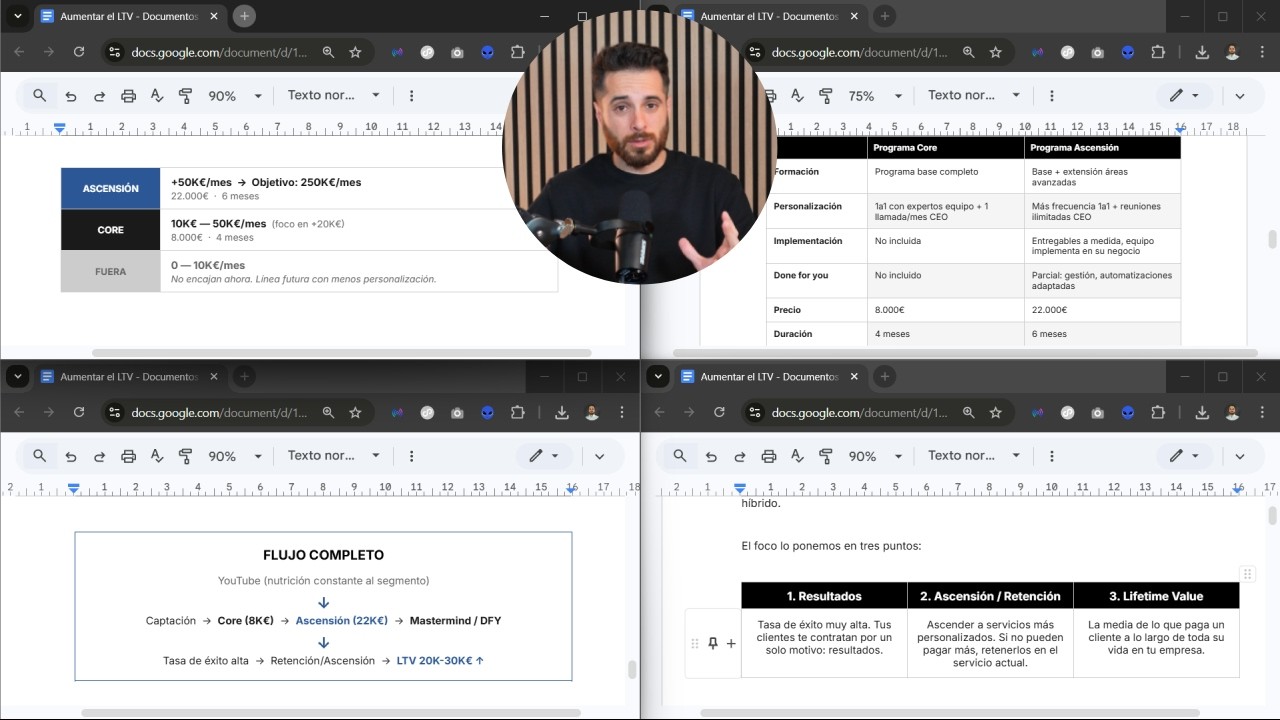1280x720 pixels.
Task: Click the left indent marker on the FLUJO COMPLETO window ruler
Action: [x=73, y=489]
